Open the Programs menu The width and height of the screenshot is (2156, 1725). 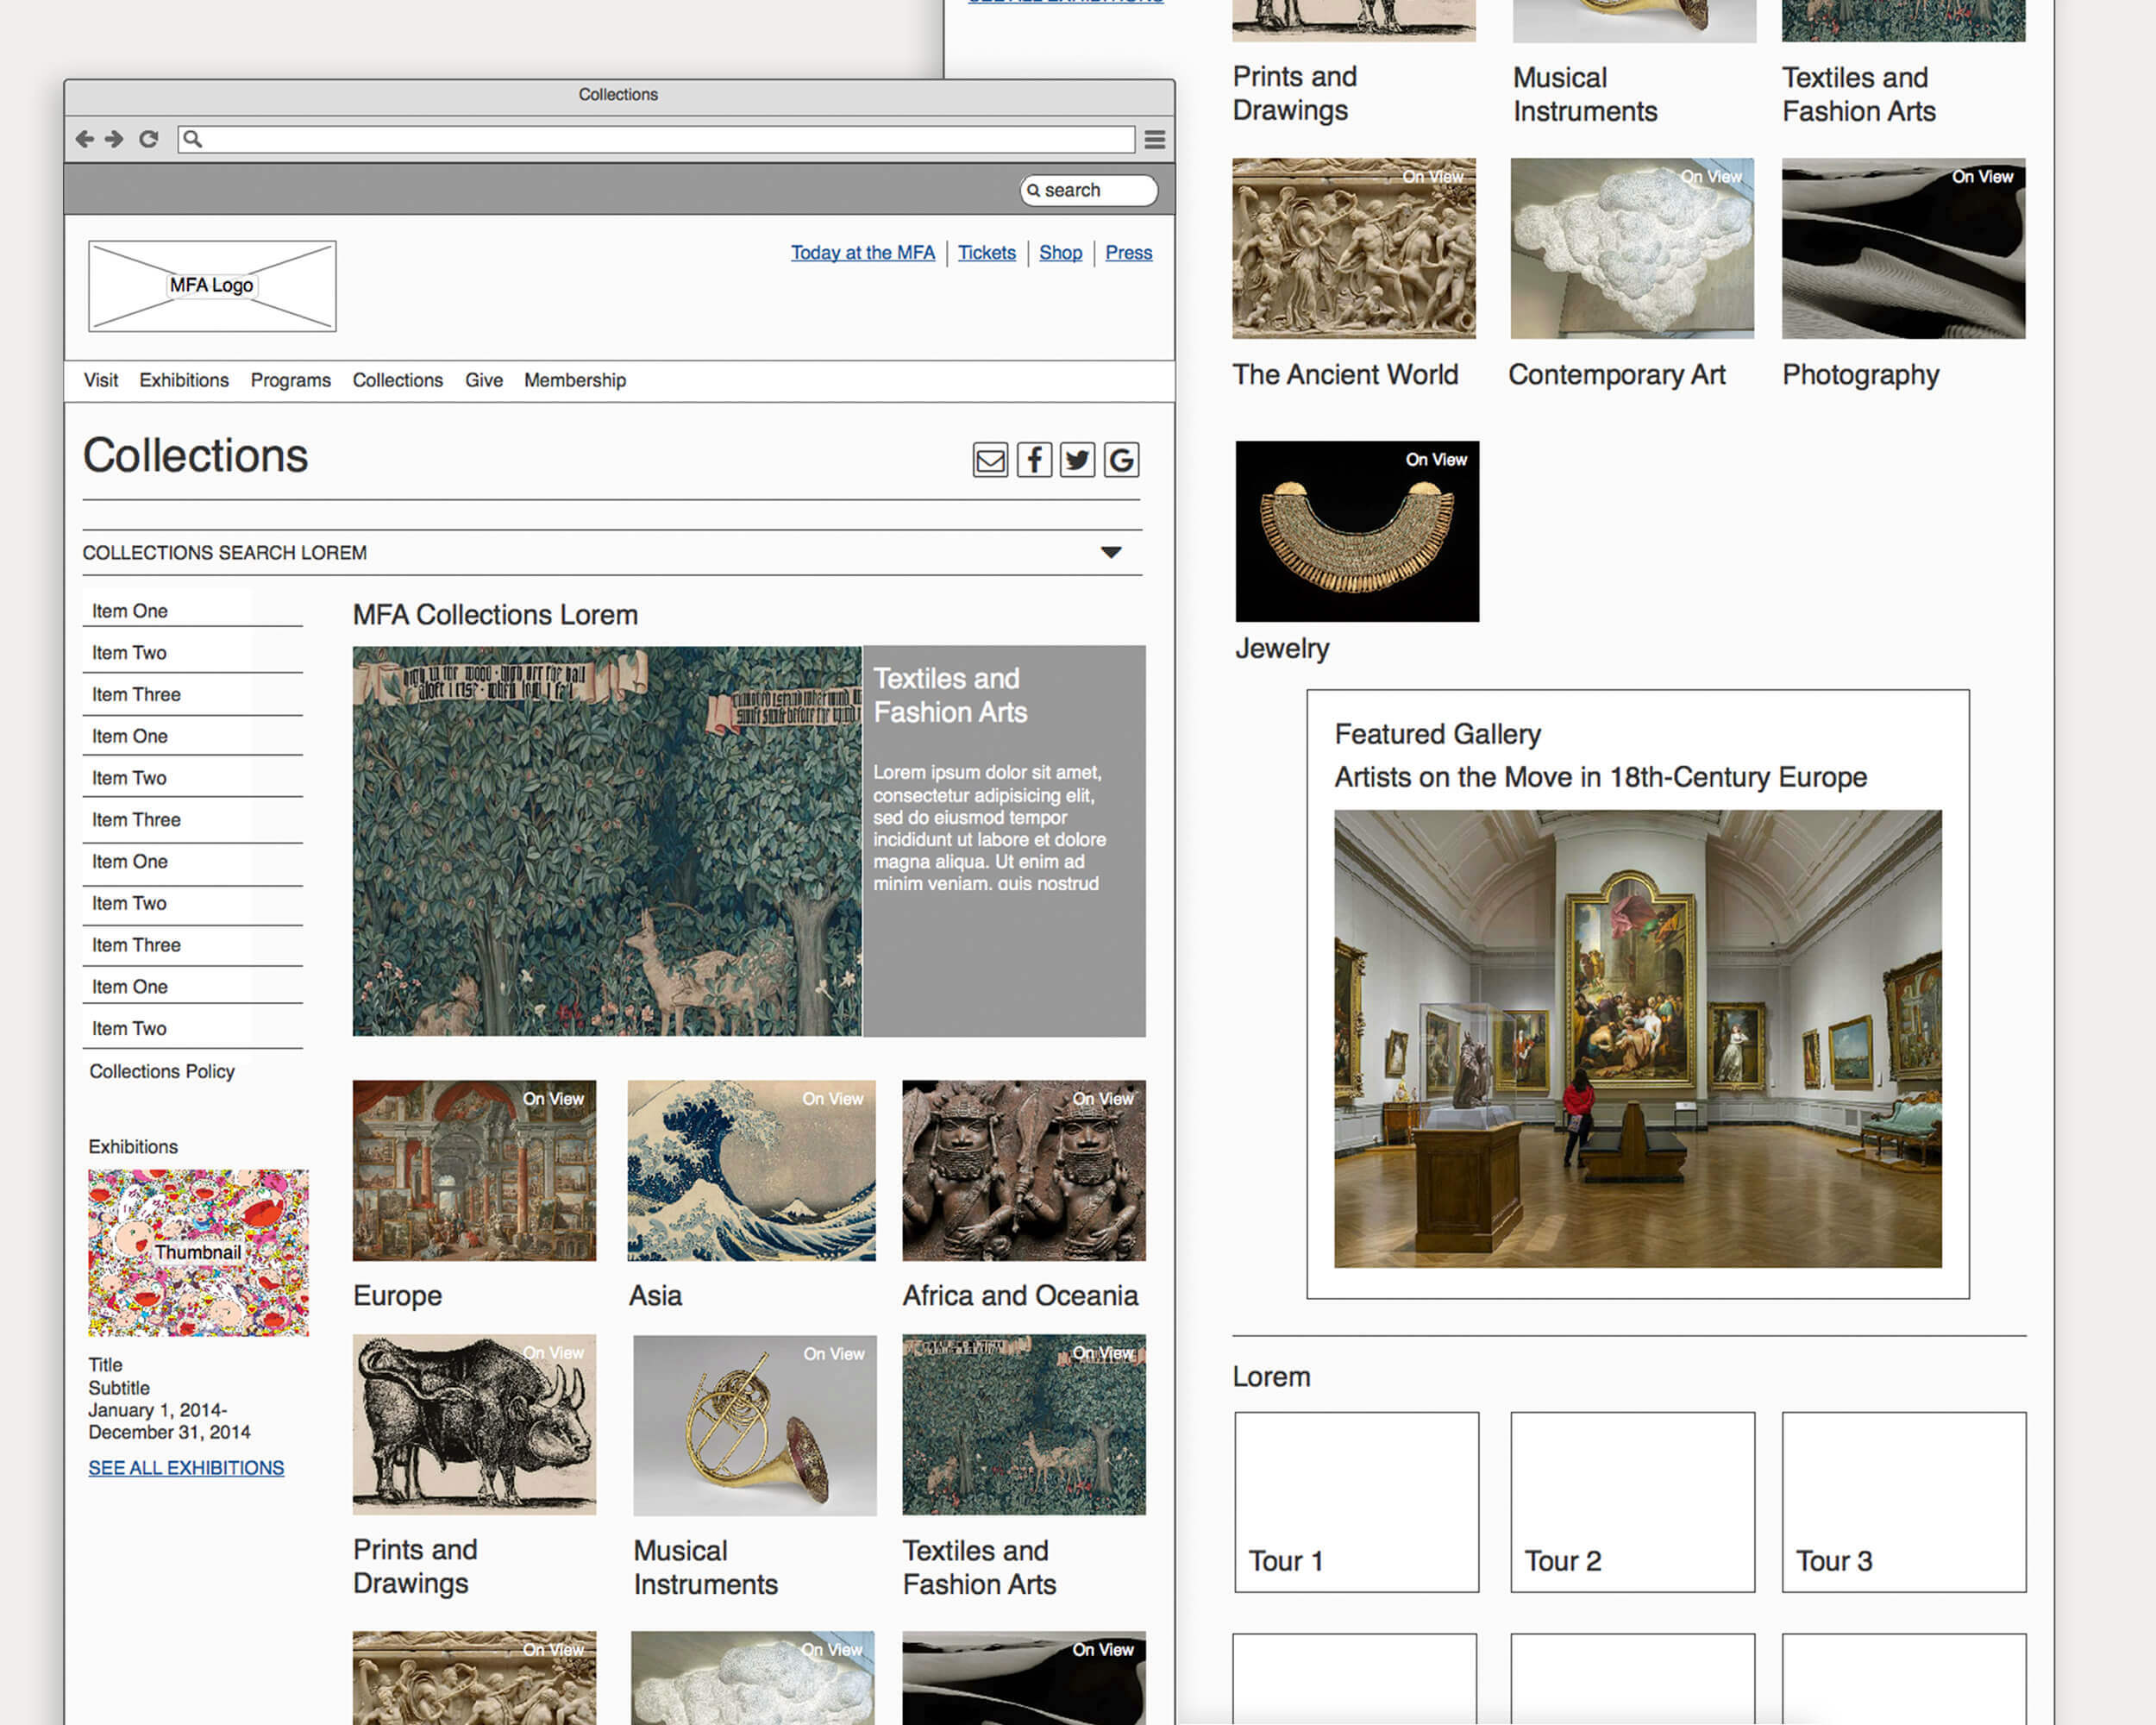point(291,380)
